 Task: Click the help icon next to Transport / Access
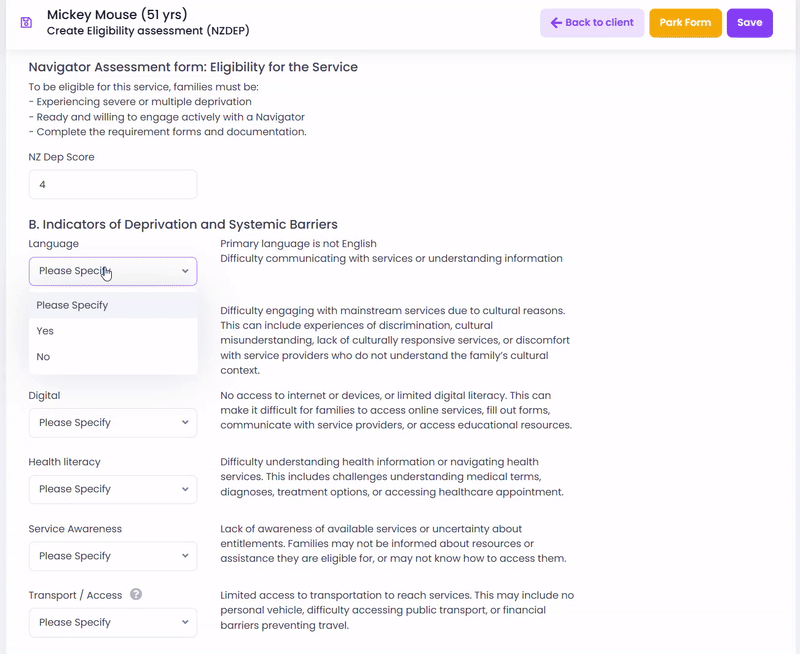click(136, 594)
